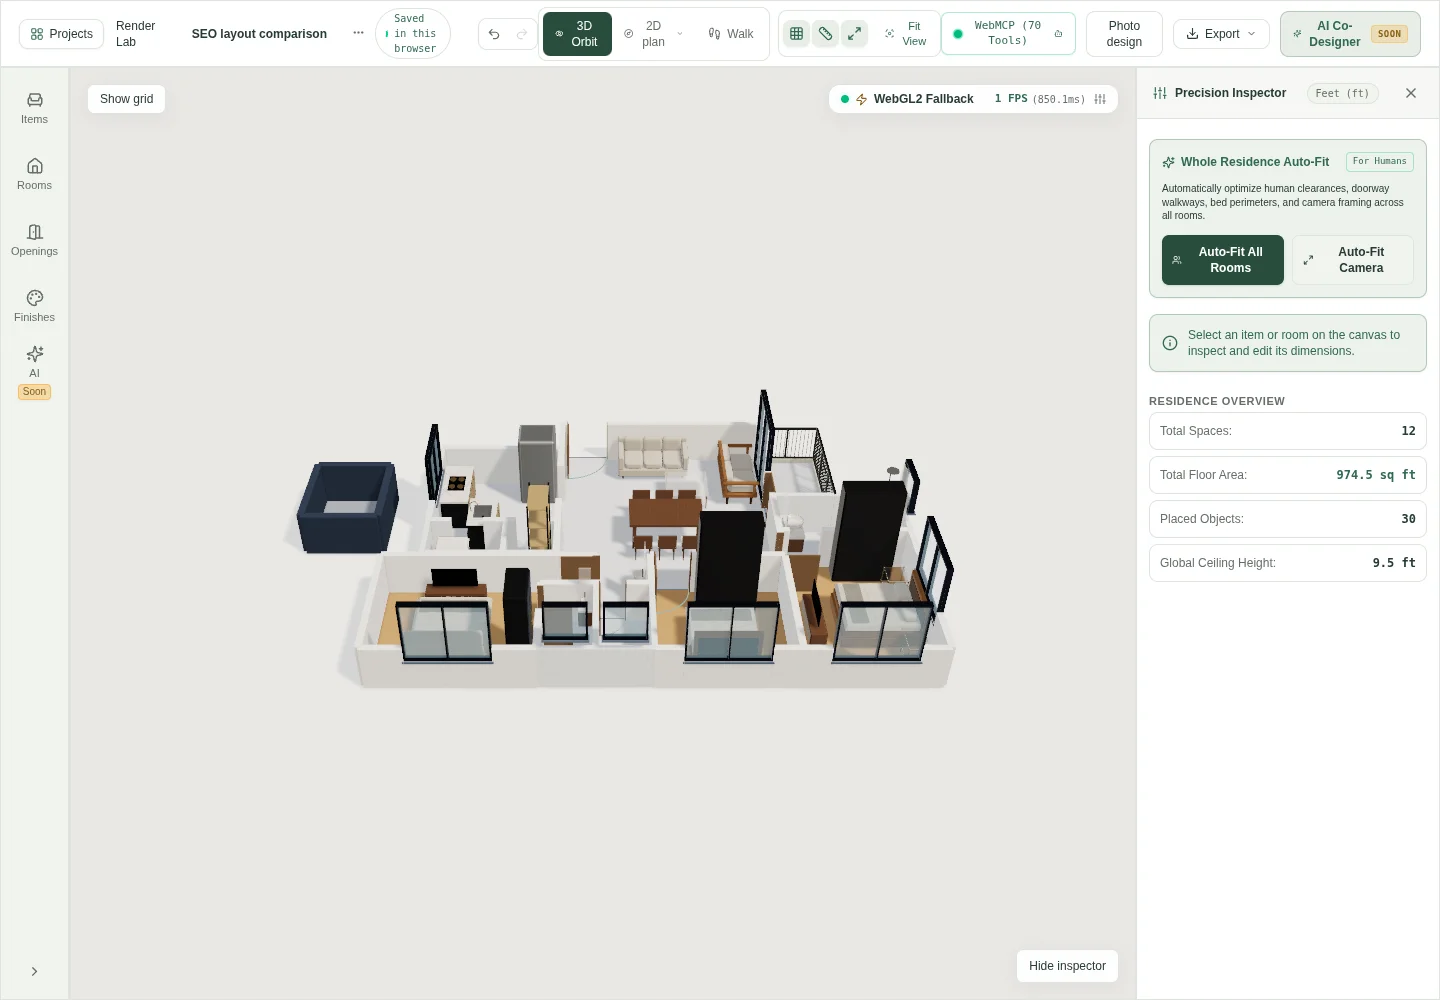Viewport: 1440px width, 1000px height.
Task: Open the Finishes palette panel
Action: (34, 306)
